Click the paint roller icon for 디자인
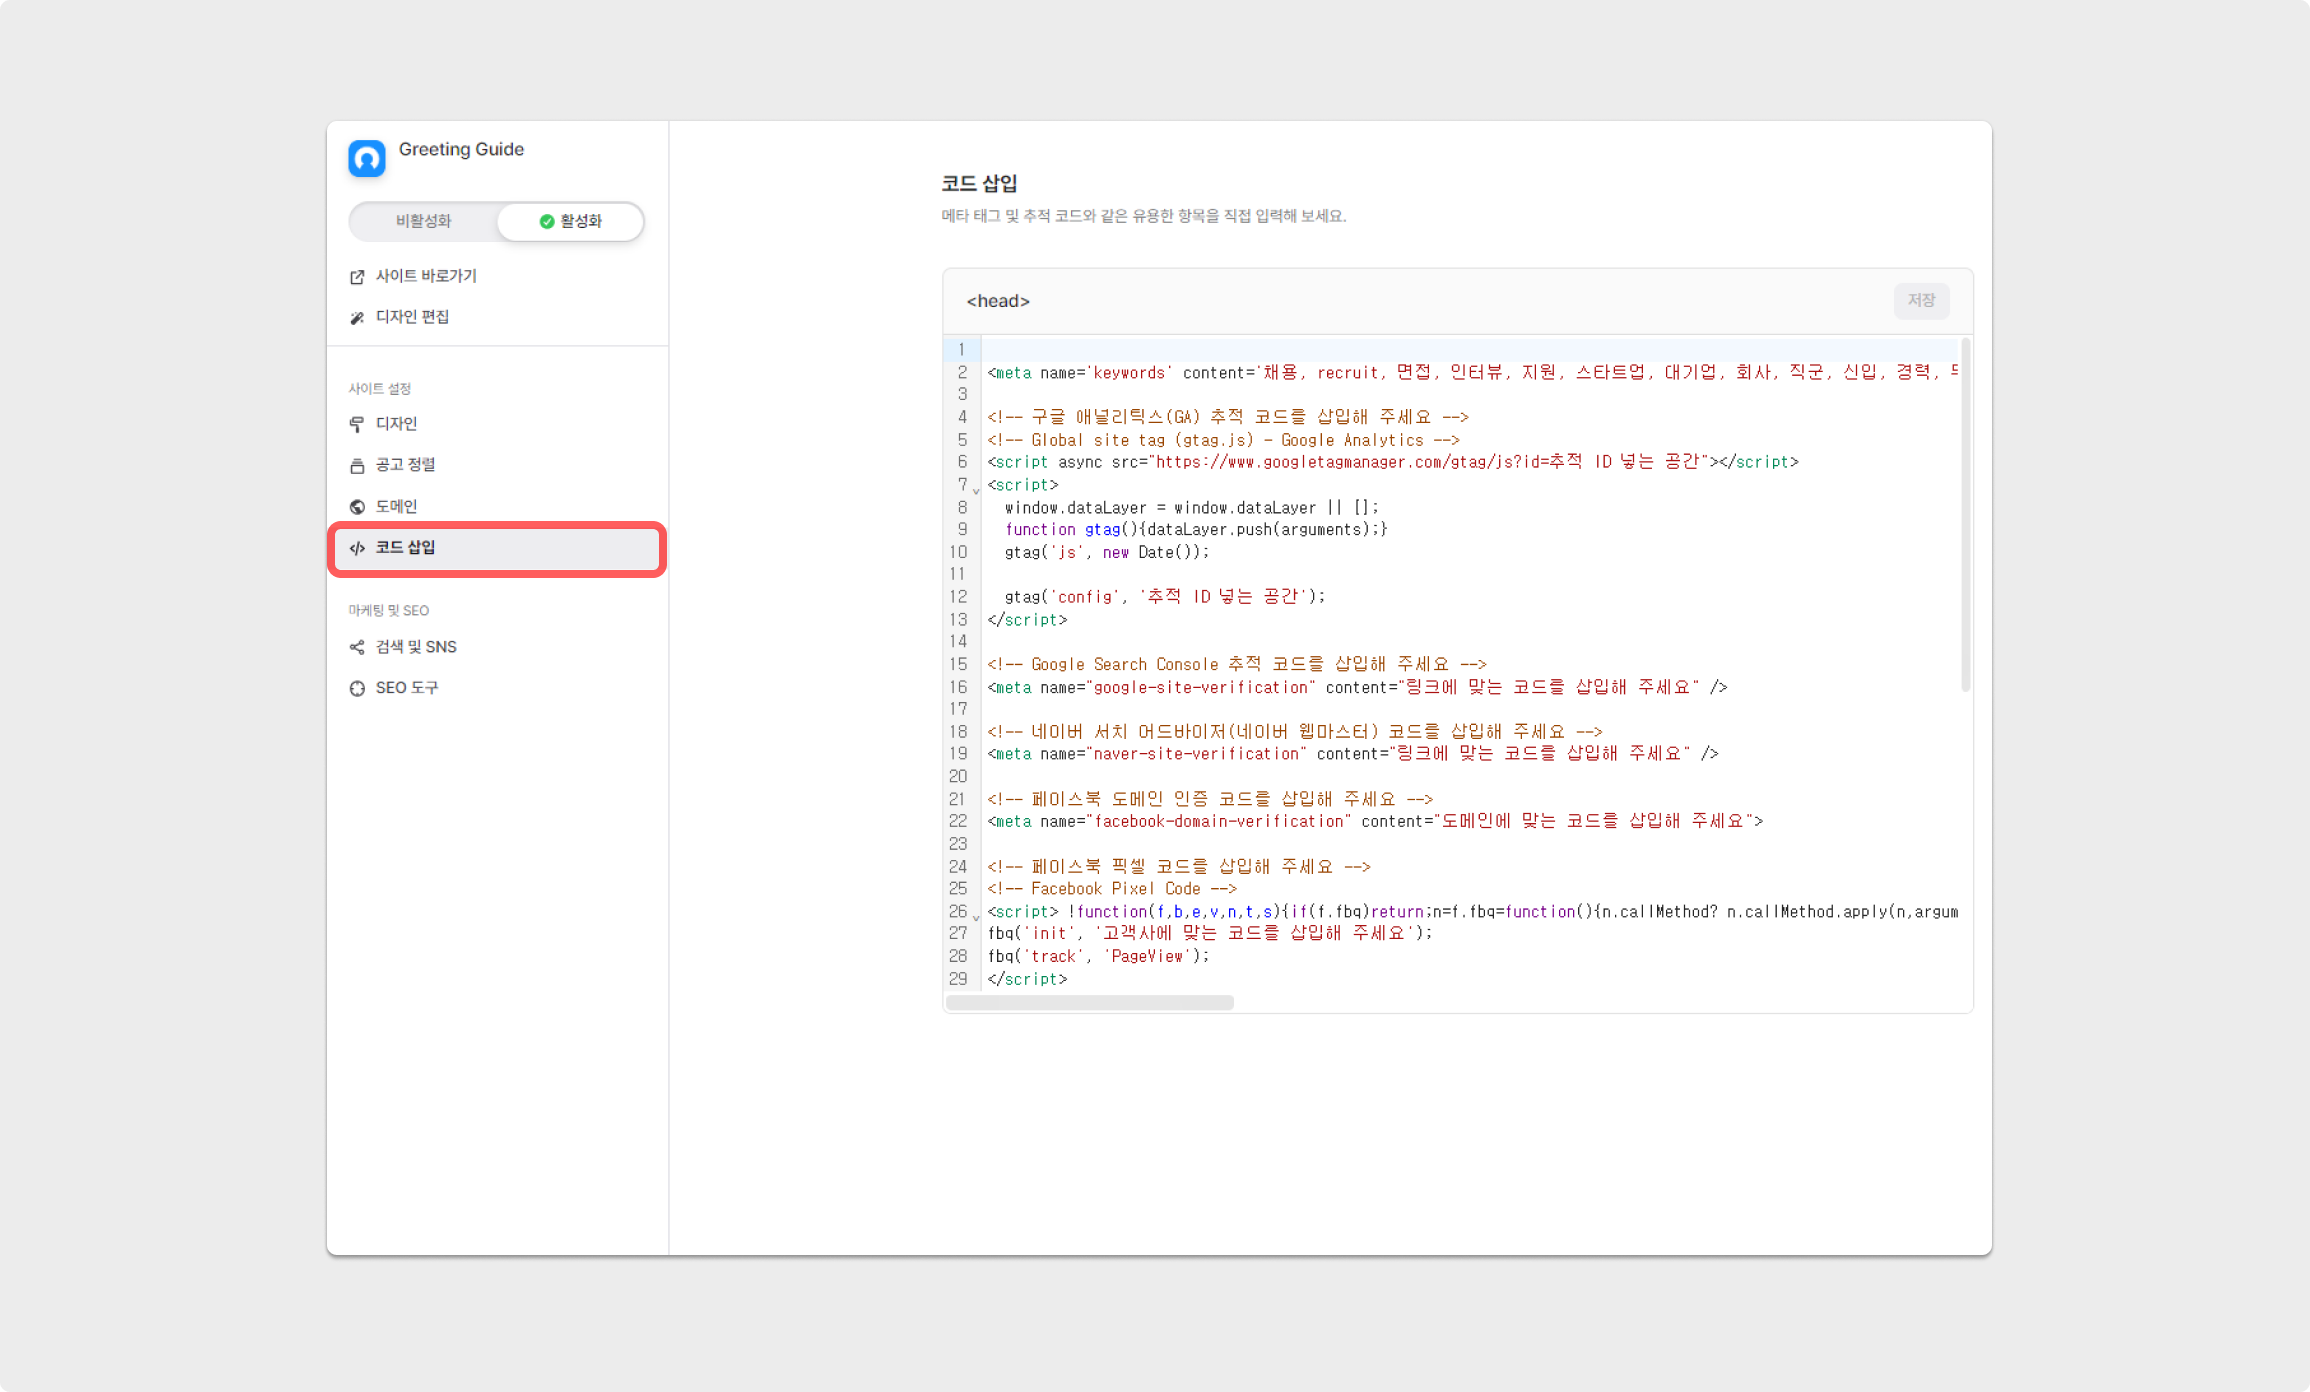This screenshot has width=2310, height=1392. click(357, 424)
